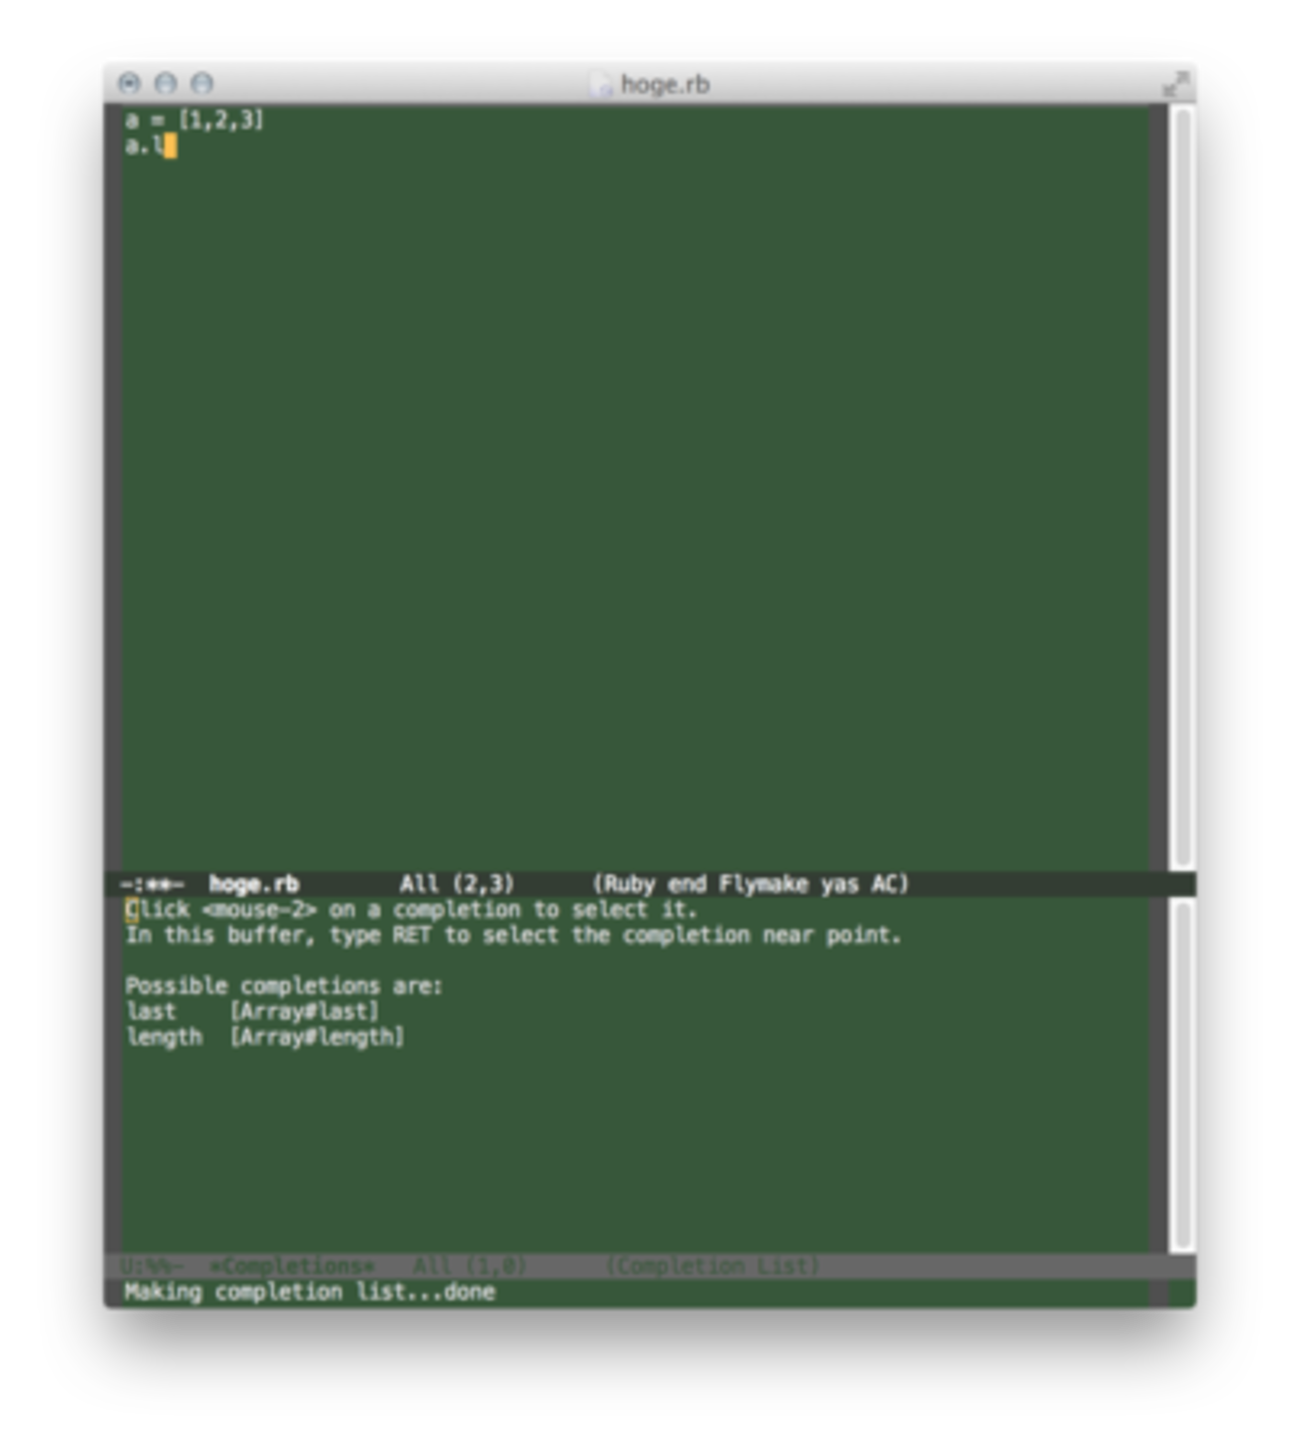The width and height of the screenshot is (1300, 1452).
Task: Place cursor on the line 'a = [1,2,3]'
Action: tap(195, 120)
